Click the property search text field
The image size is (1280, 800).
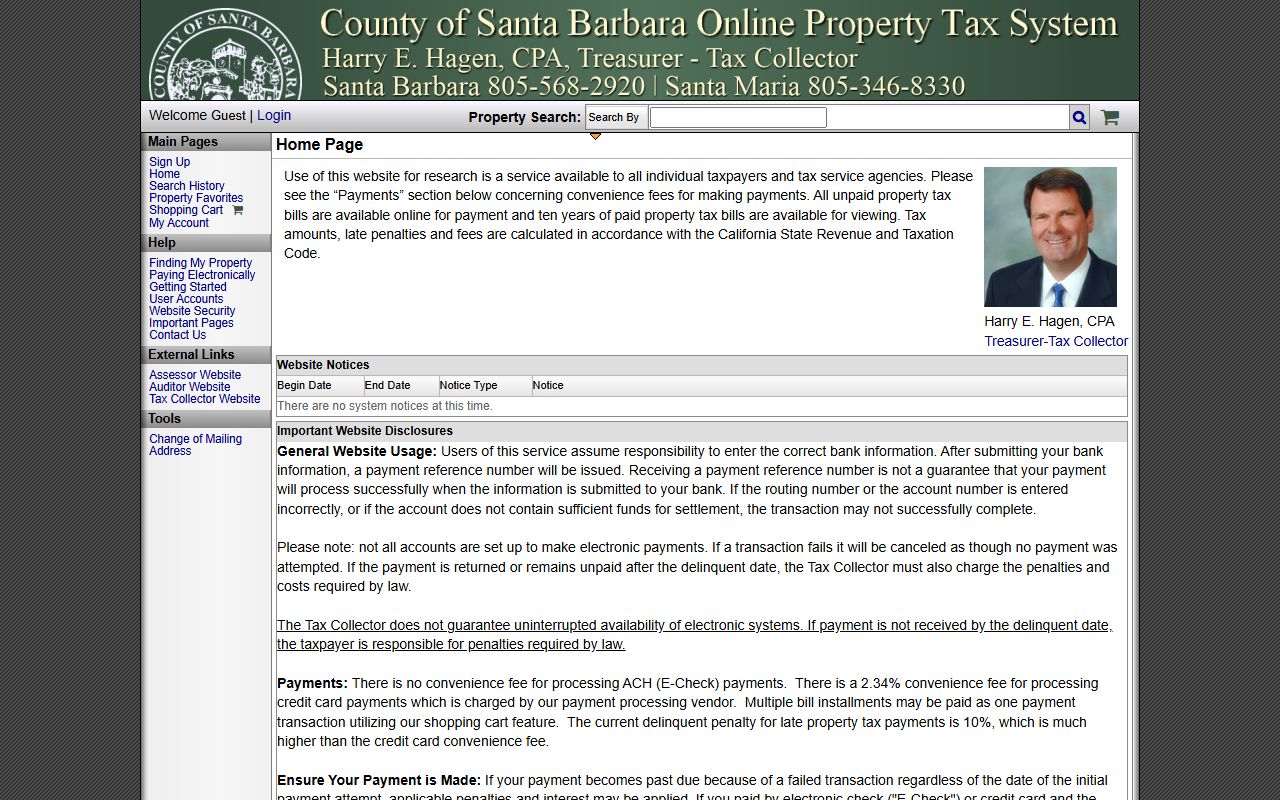(x=738, y=117)
